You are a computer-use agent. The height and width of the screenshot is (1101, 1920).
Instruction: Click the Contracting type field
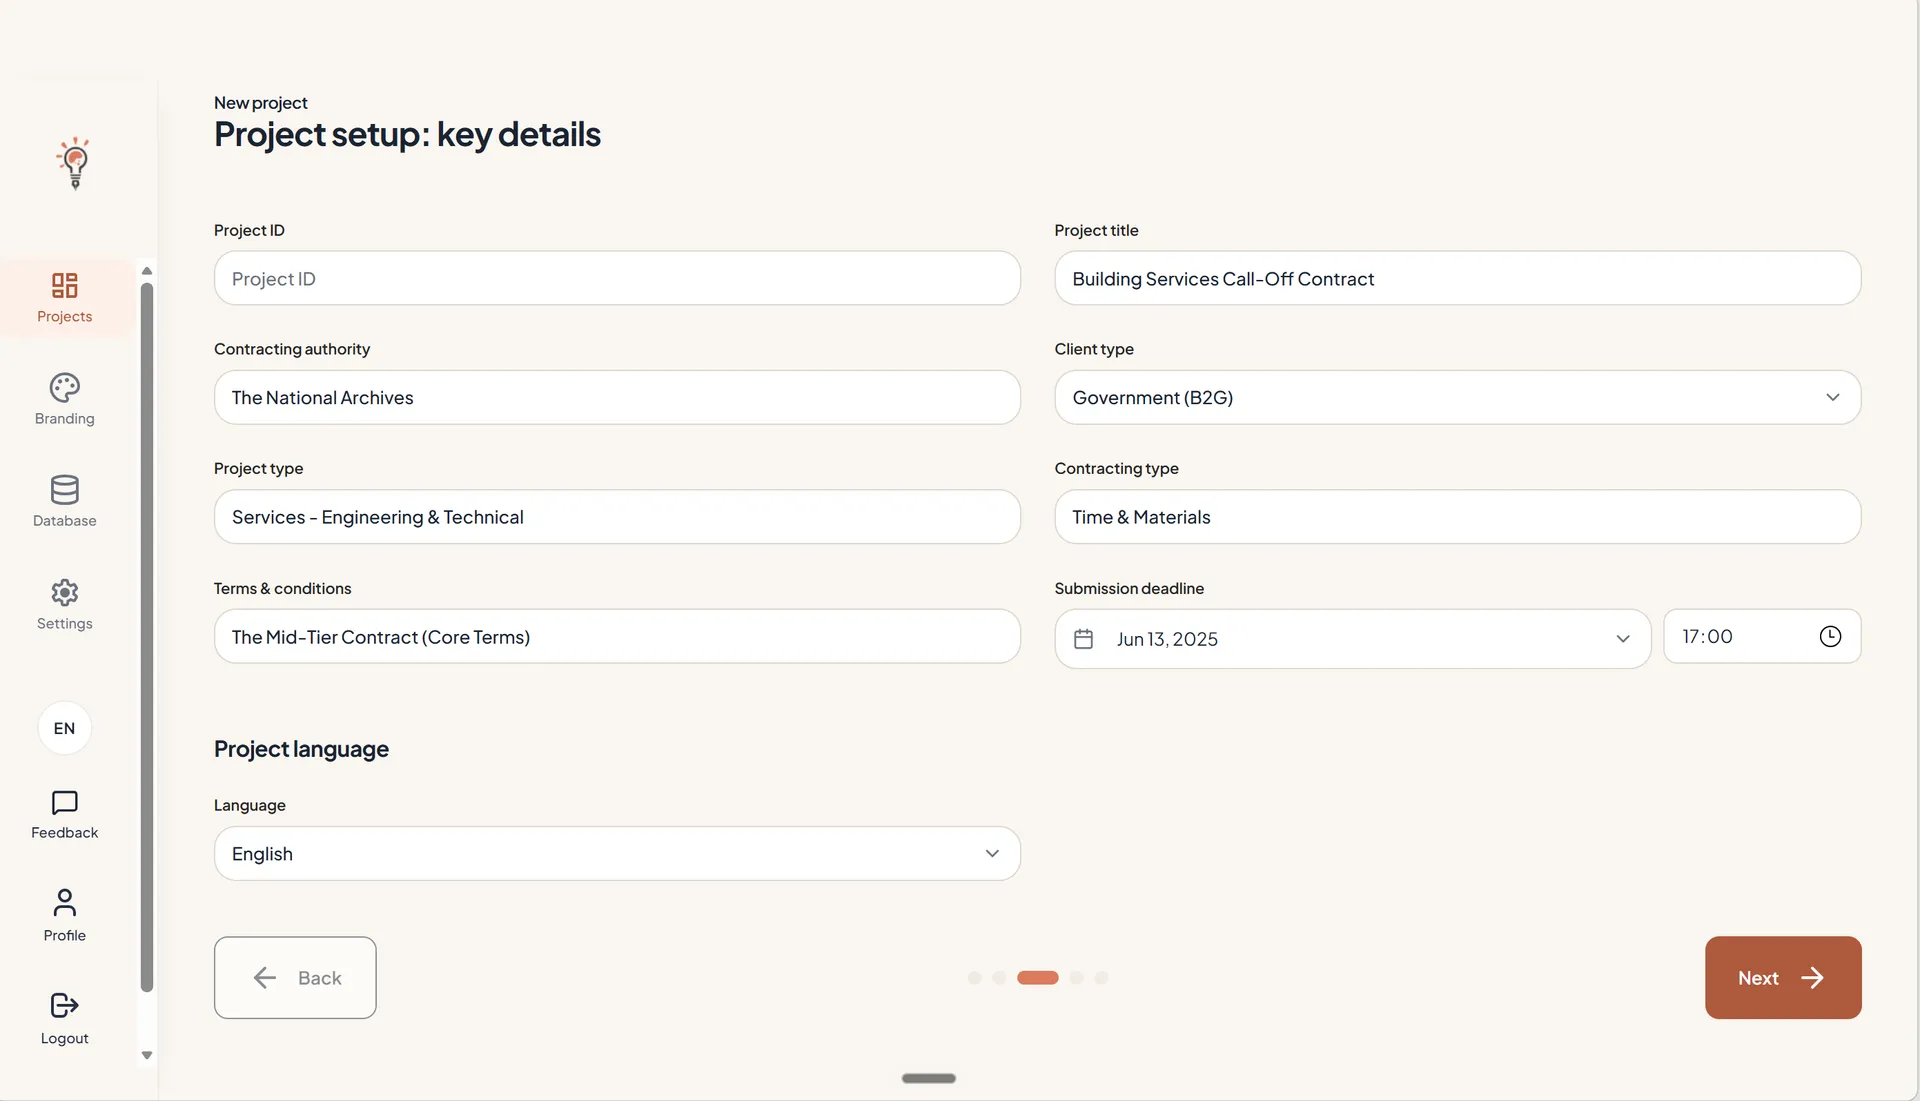1457,517
